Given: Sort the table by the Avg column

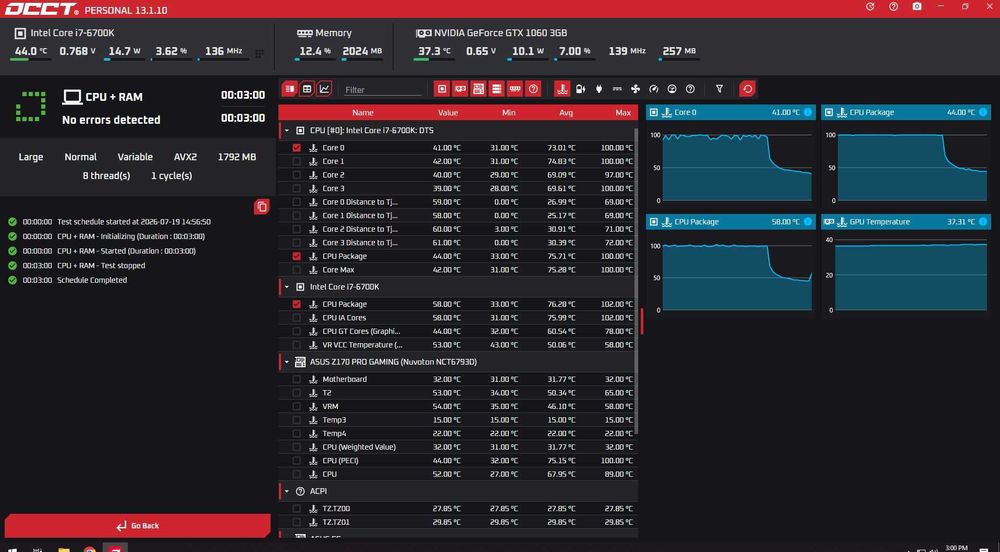Looking at the screenshot, I should [566, 112].
